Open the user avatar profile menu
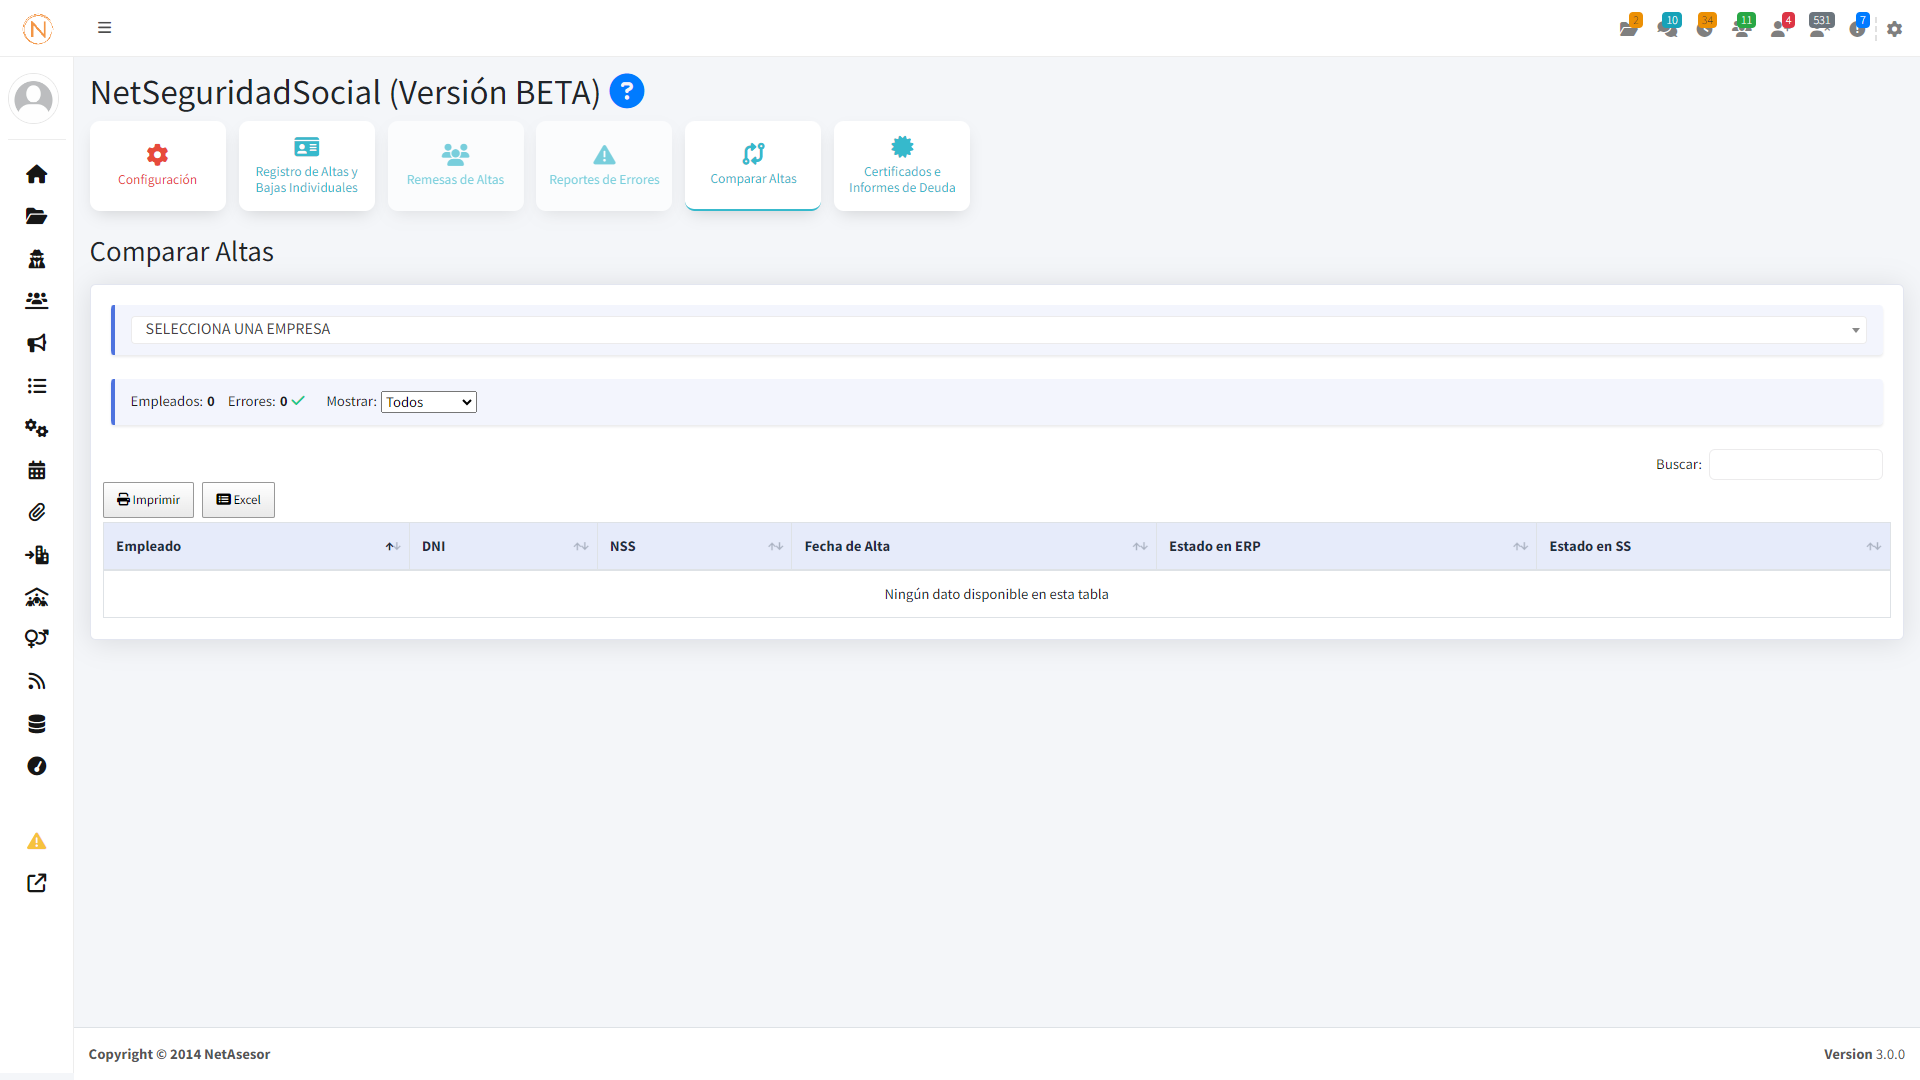Image resolution: width=1920 pixels, height=1080 pixels. pos(34,99)
